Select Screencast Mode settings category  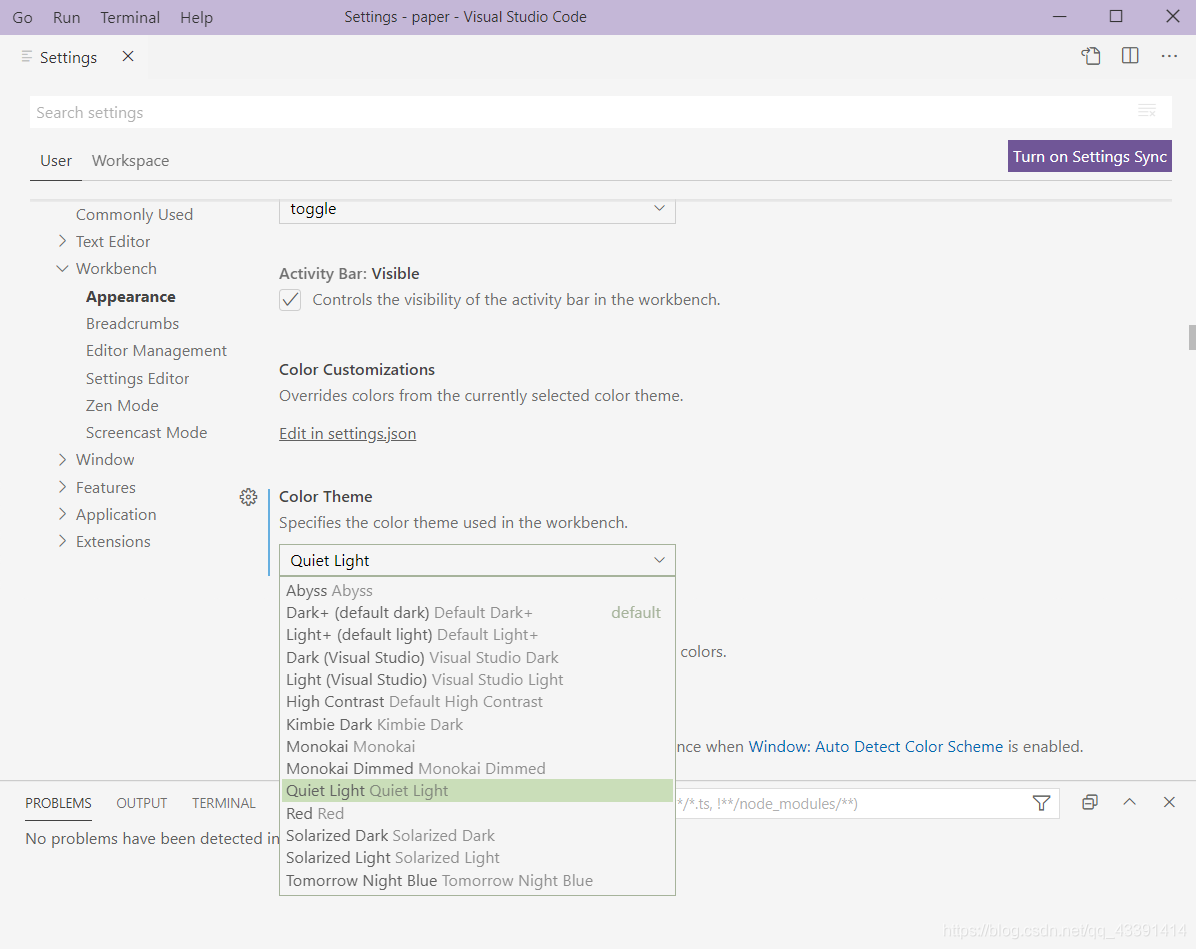146,433
